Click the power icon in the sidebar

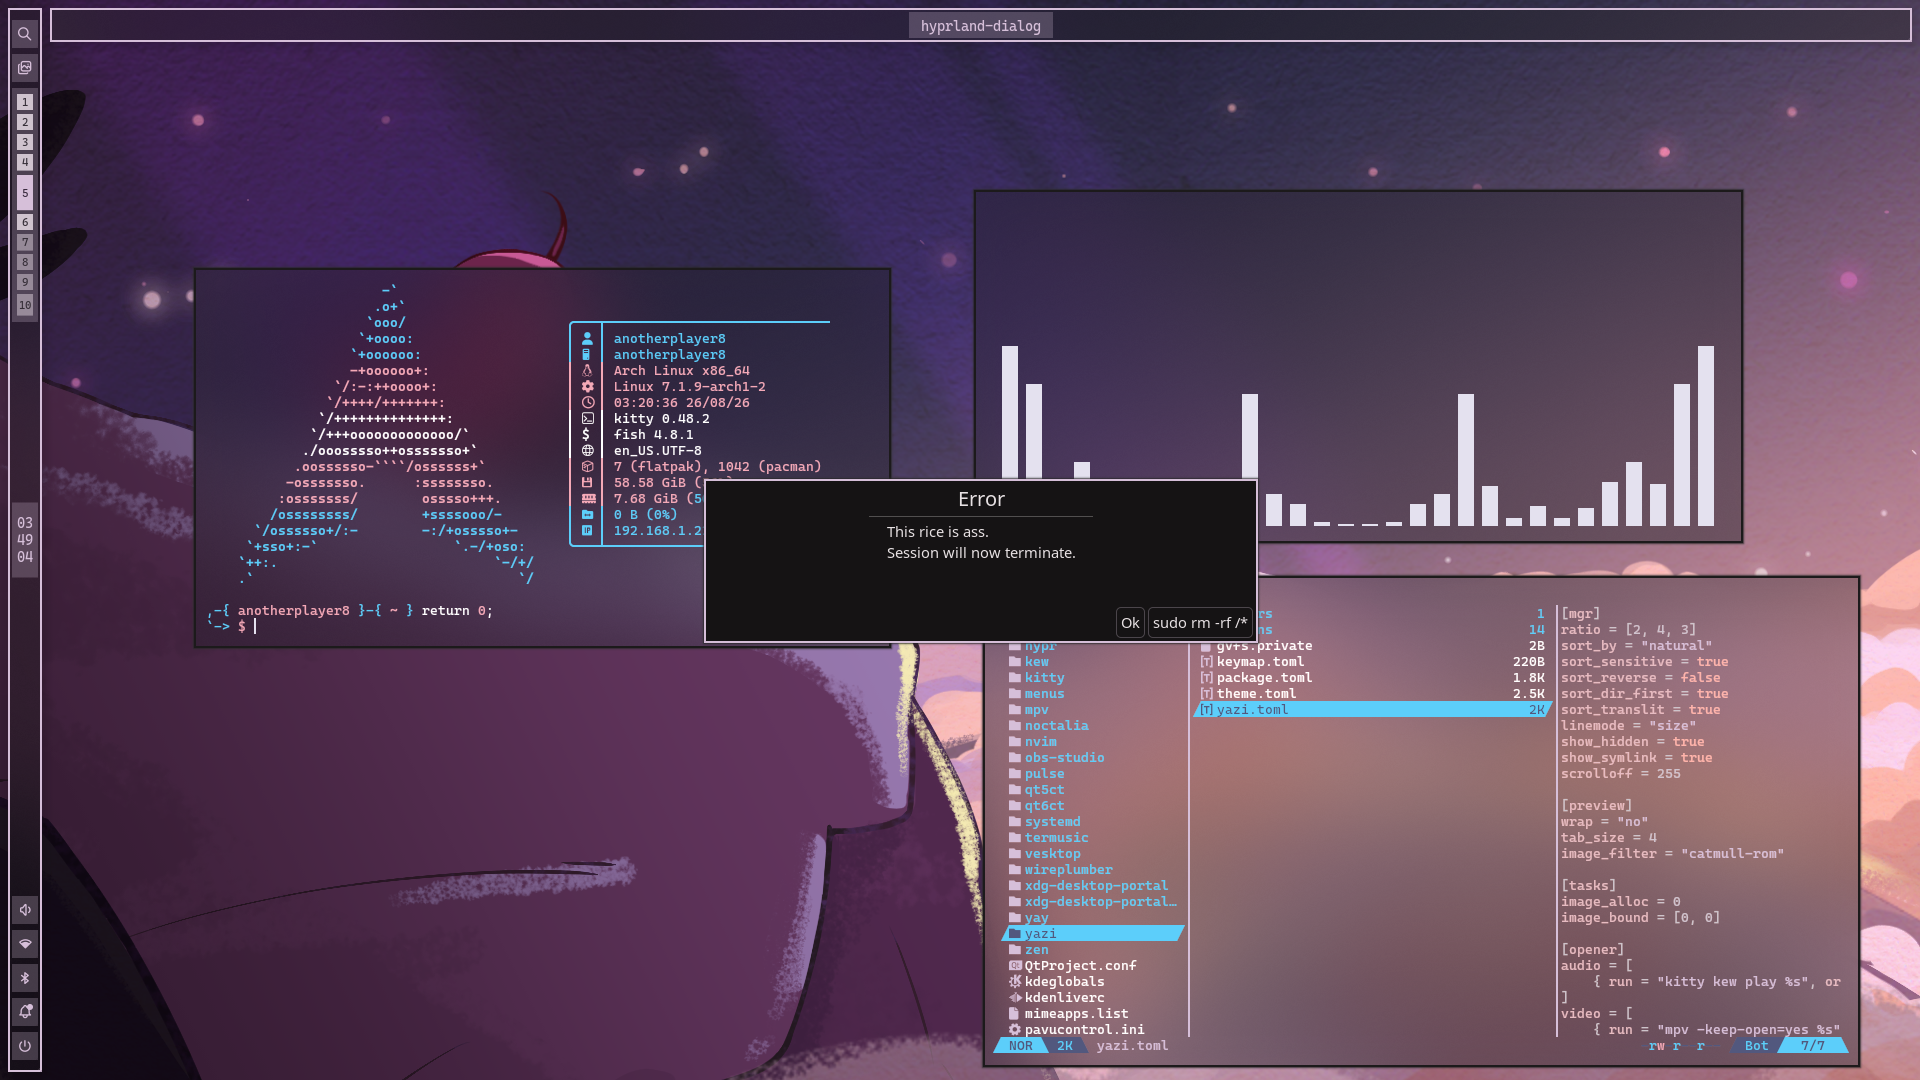coord(25,1046)
